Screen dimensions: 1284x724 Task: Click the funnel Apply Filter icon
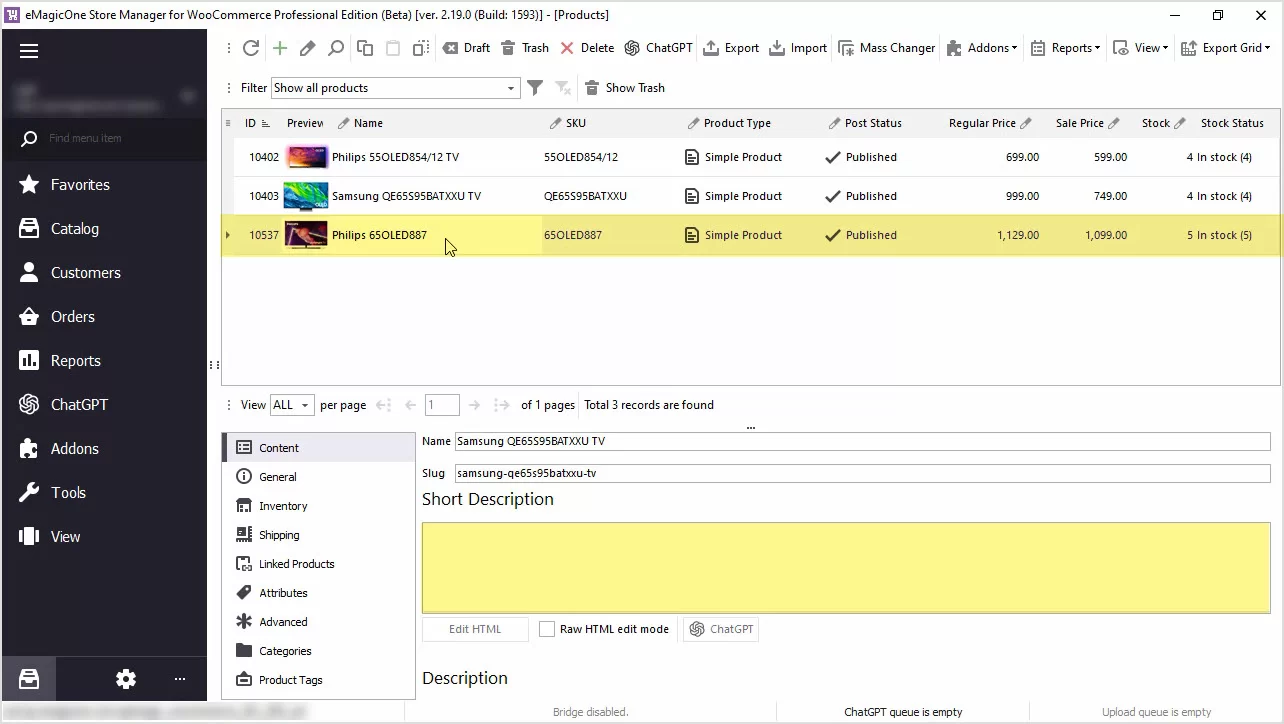pos(535,88)
